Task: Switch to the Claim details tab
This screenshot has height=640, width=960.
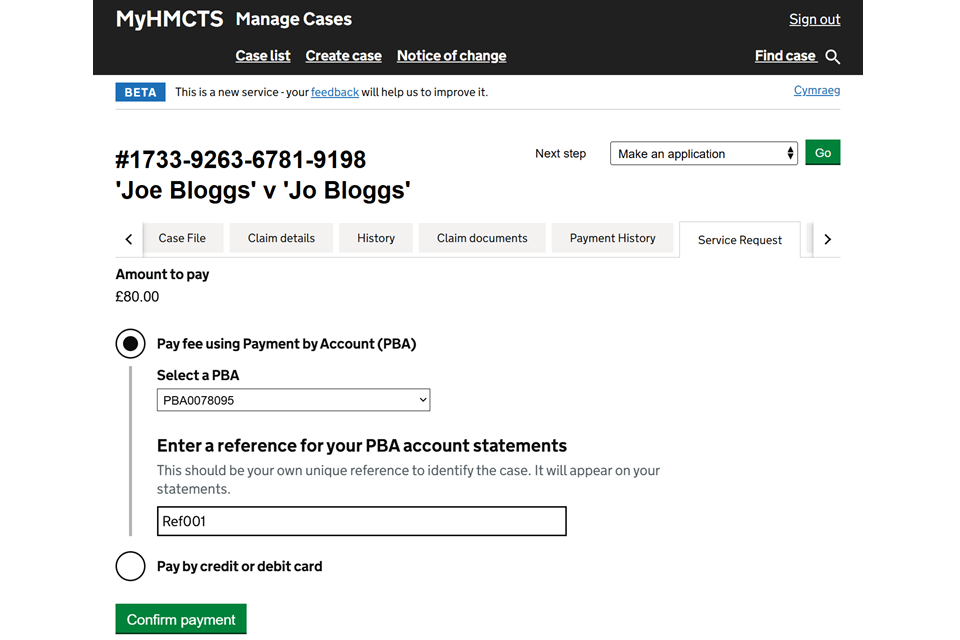Action: 281,238
